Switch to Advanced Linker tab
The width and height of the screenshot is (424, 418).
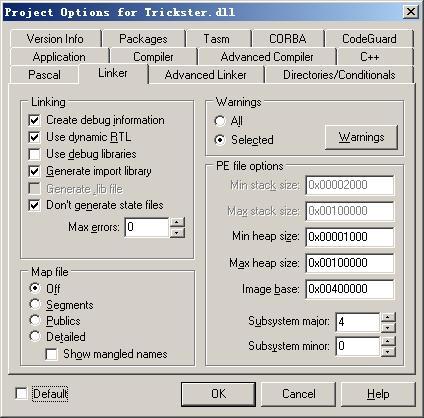click(206, 75)
